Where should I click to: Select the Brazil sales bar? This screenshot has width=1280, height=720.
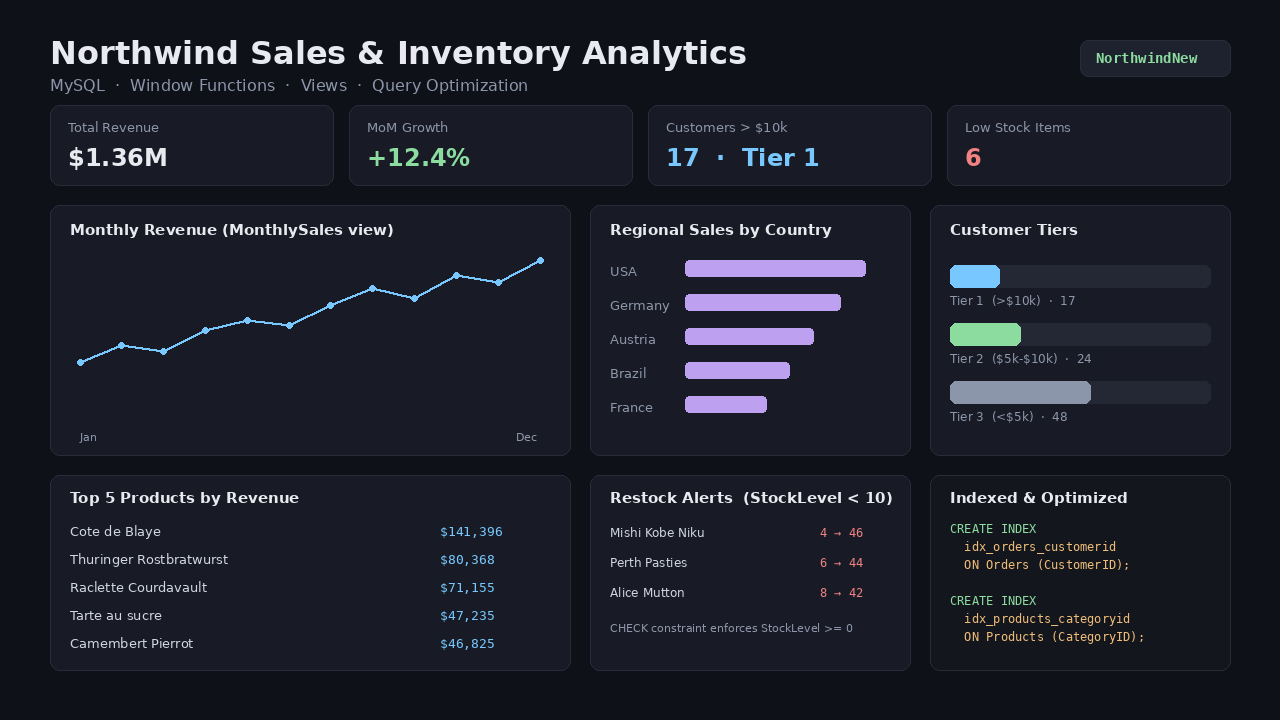point(737,370)
